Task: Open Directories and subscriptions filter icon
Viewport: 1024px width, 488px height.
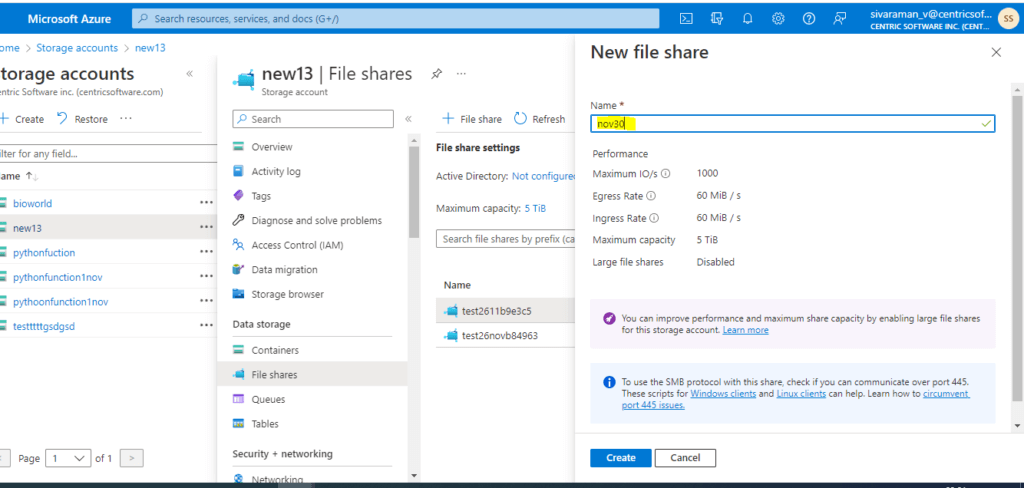Action: tap(717, 19)
